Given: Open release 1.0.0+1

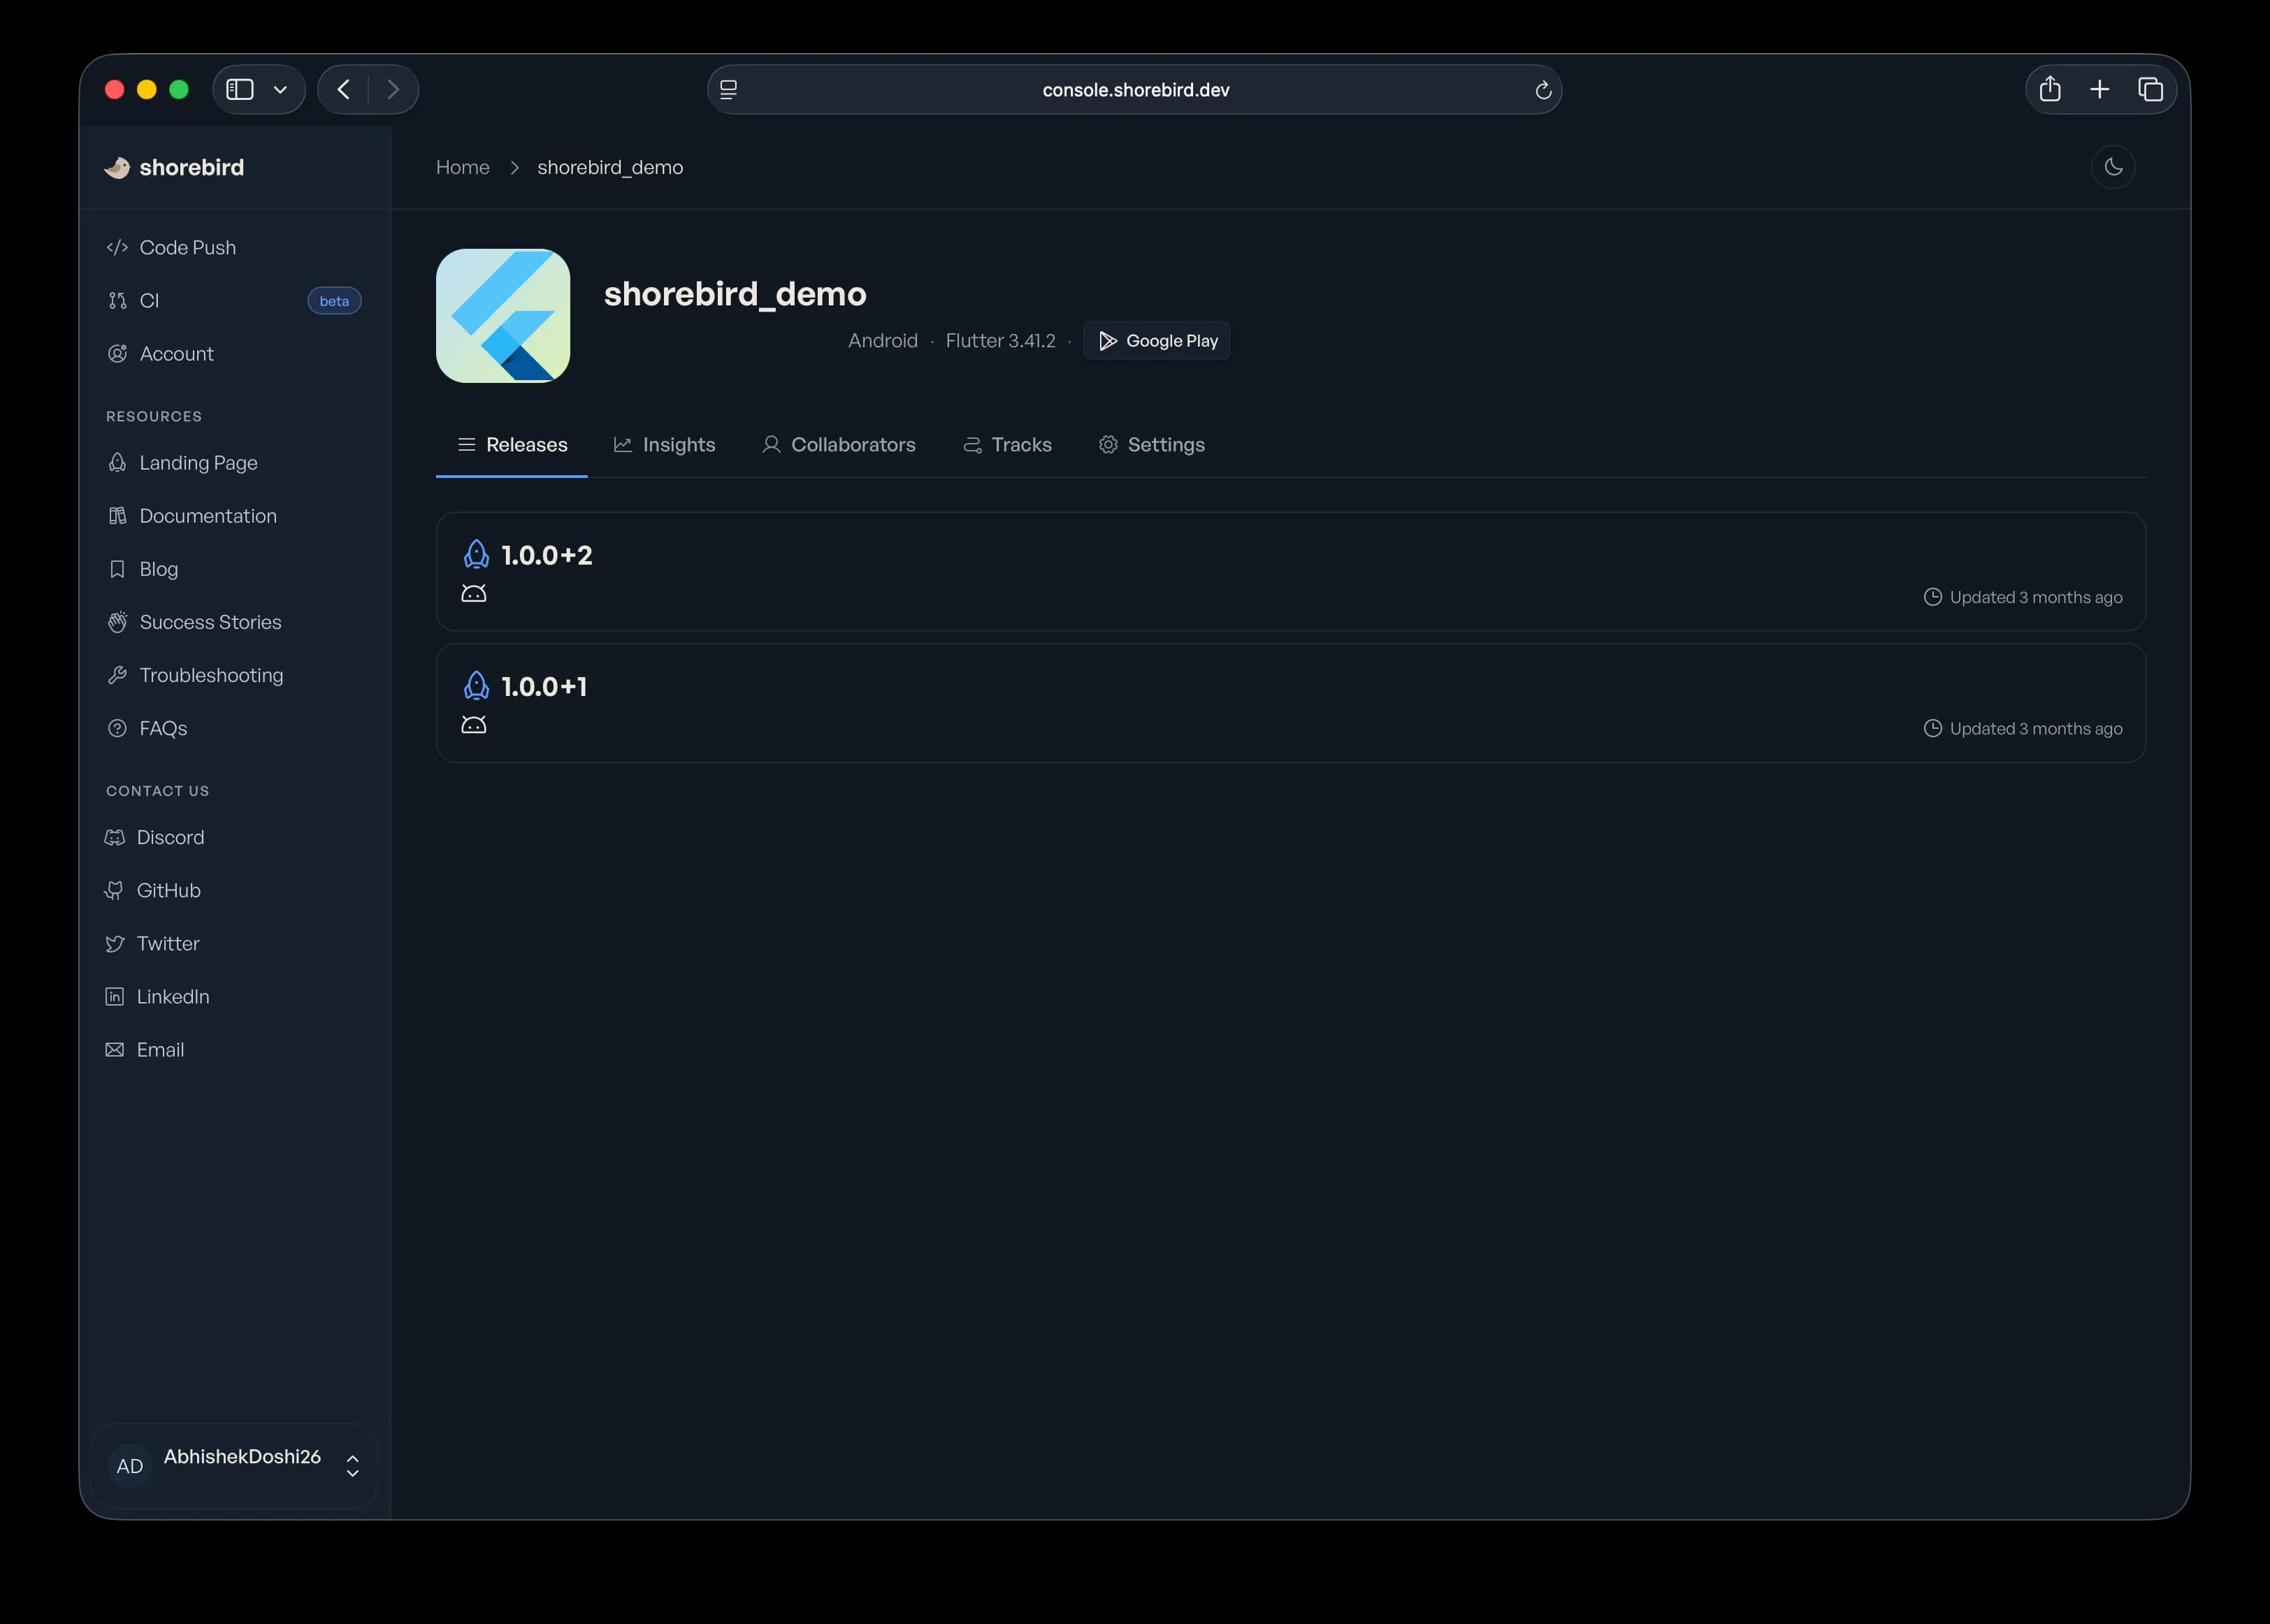Looking at the screenshot, I should coord(1291,702).
